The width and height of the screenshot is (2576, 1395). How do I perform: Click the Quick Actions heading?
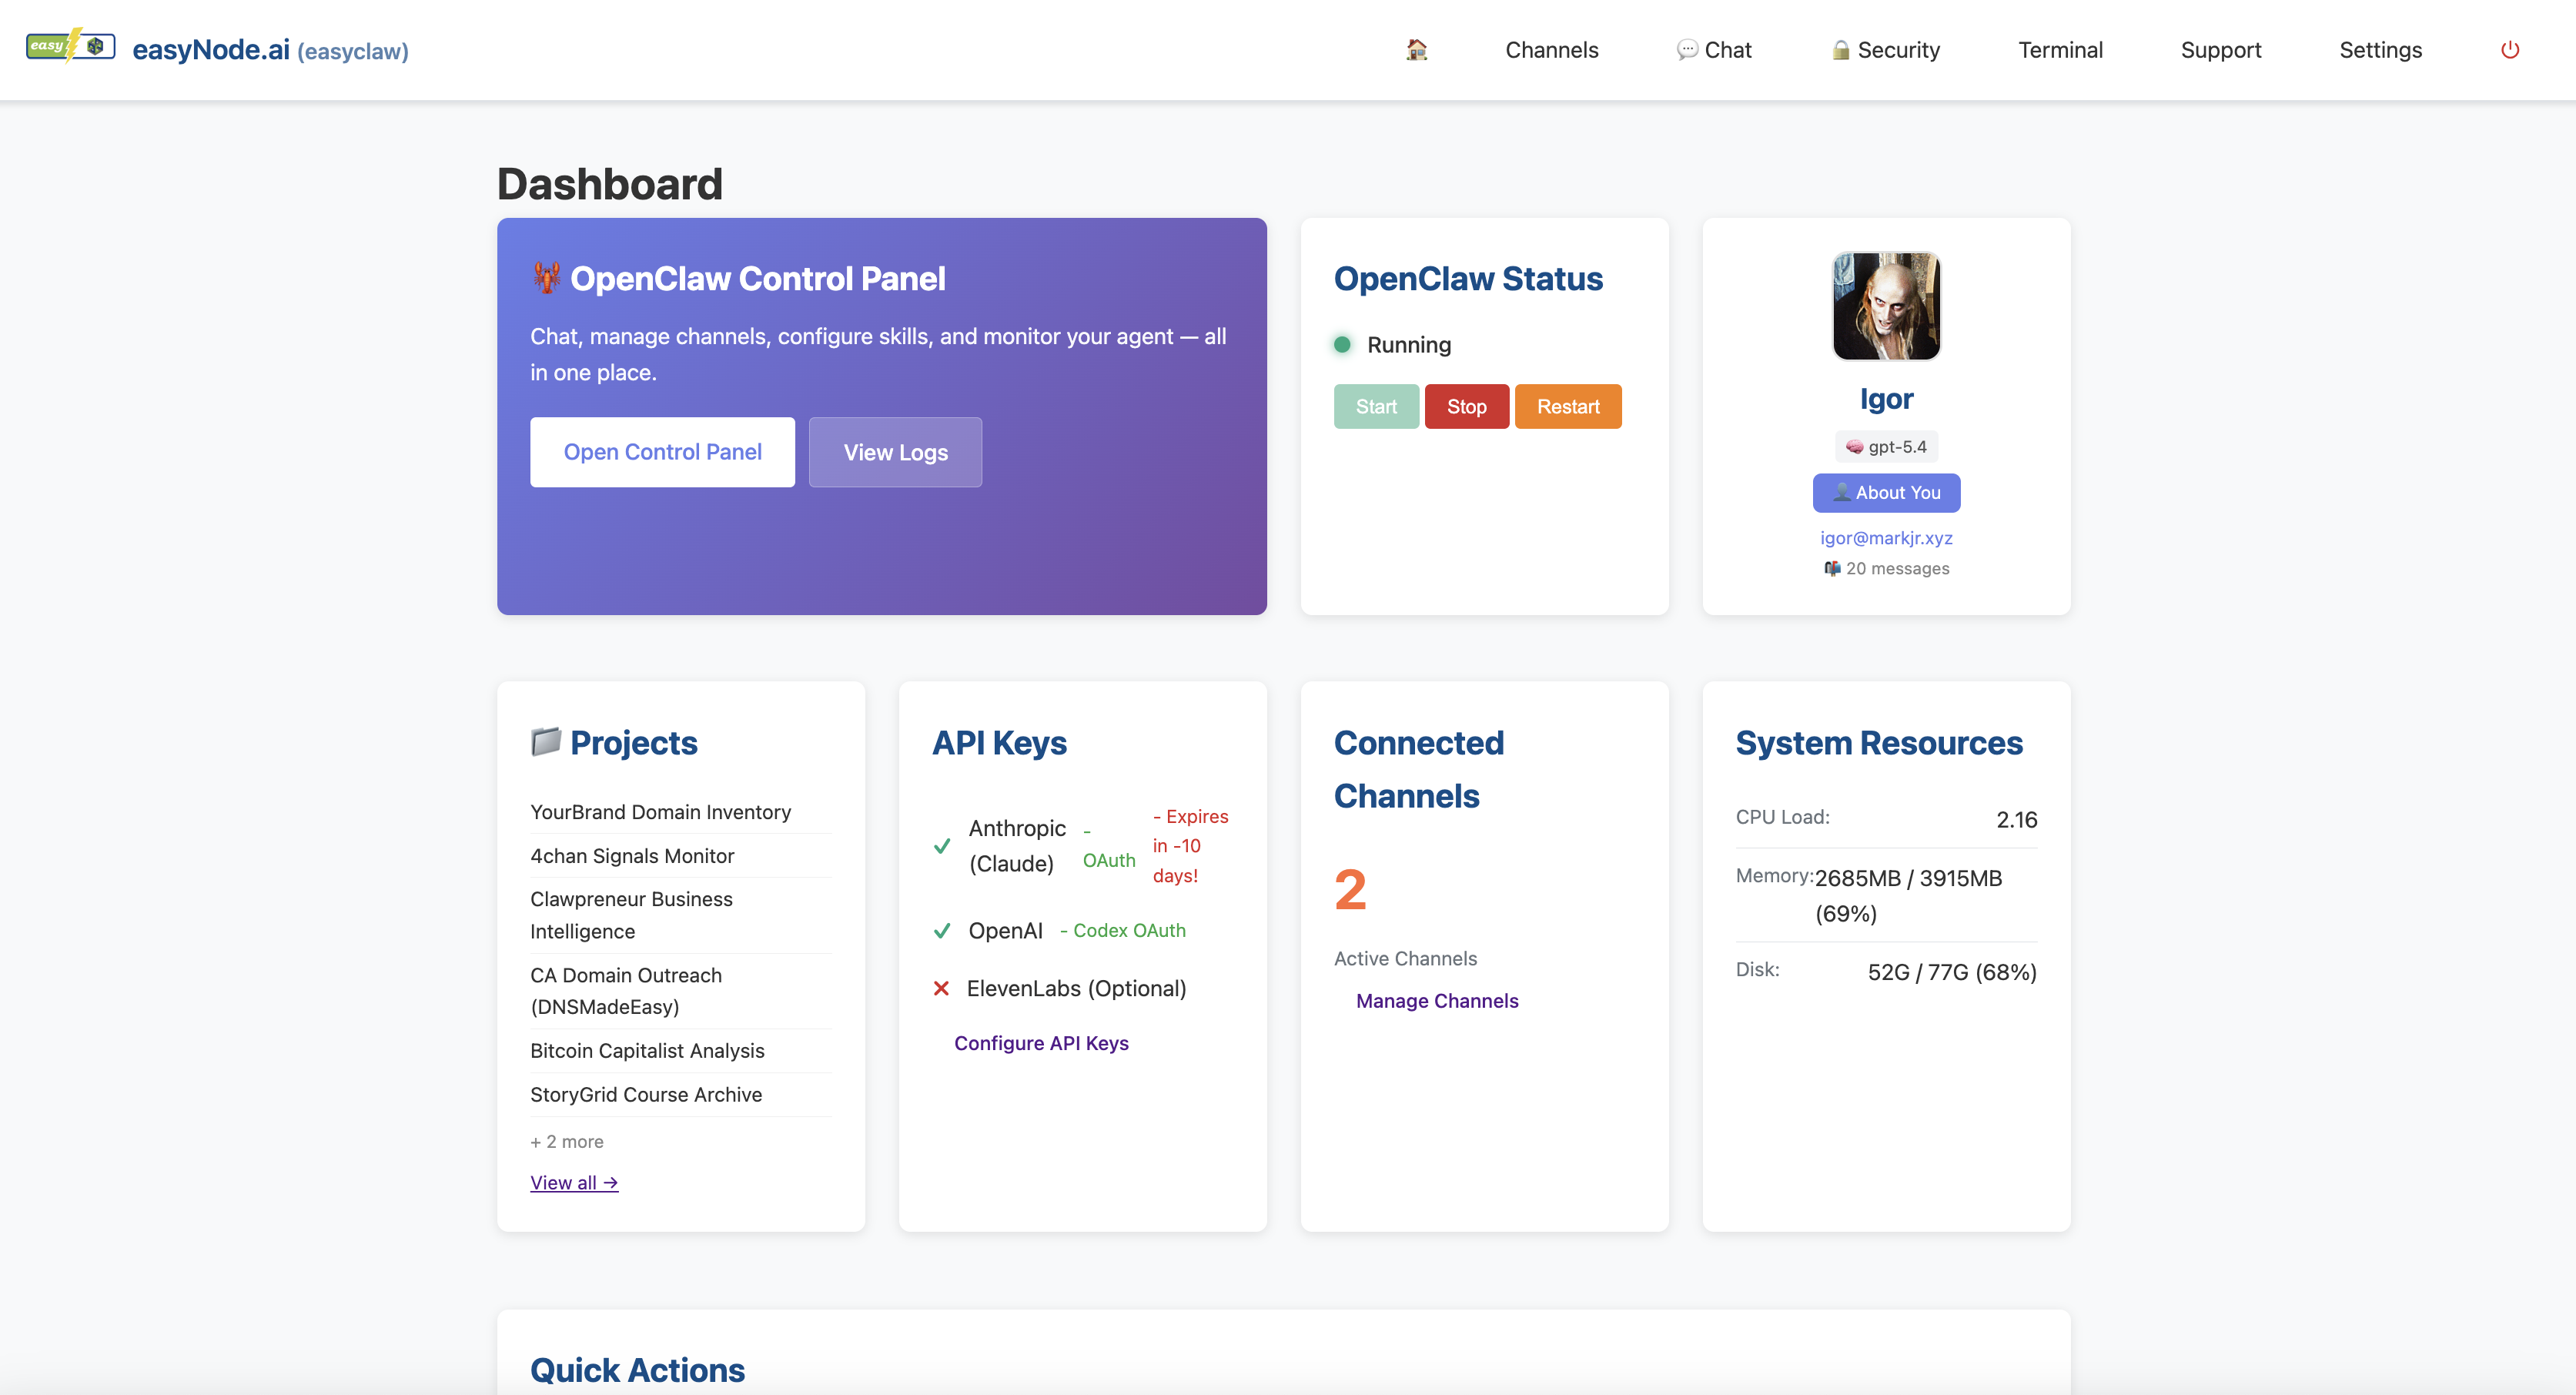pos(637,1370)
